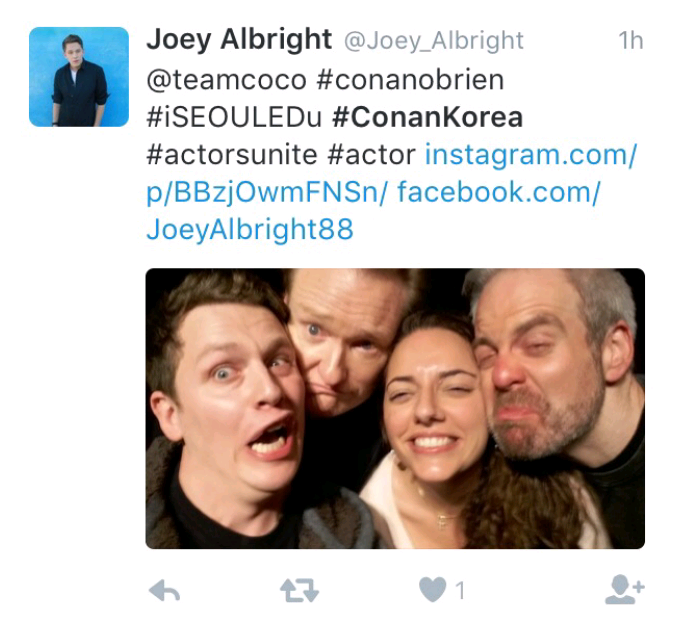Viewport: 681px width, 628px height.
Task: Open the bold #ConanKorea hashtag
Action: (428, 117)
